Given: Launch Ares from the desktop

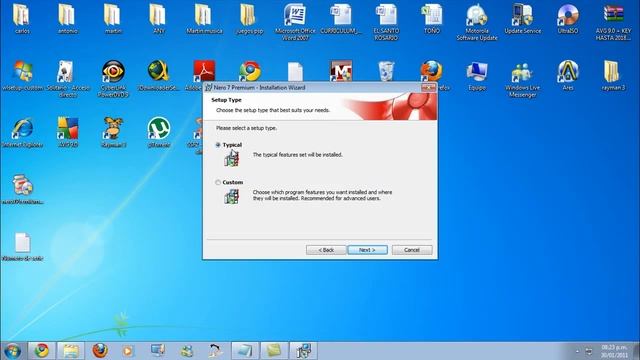Looking at the screenshot, I should click(x=568, y=76).
